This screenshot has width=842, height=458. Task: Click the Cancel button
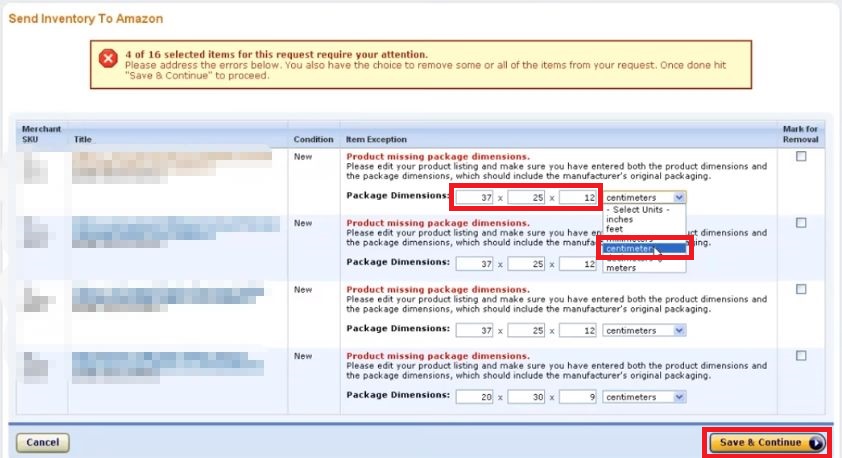click(x=42, y=442)
